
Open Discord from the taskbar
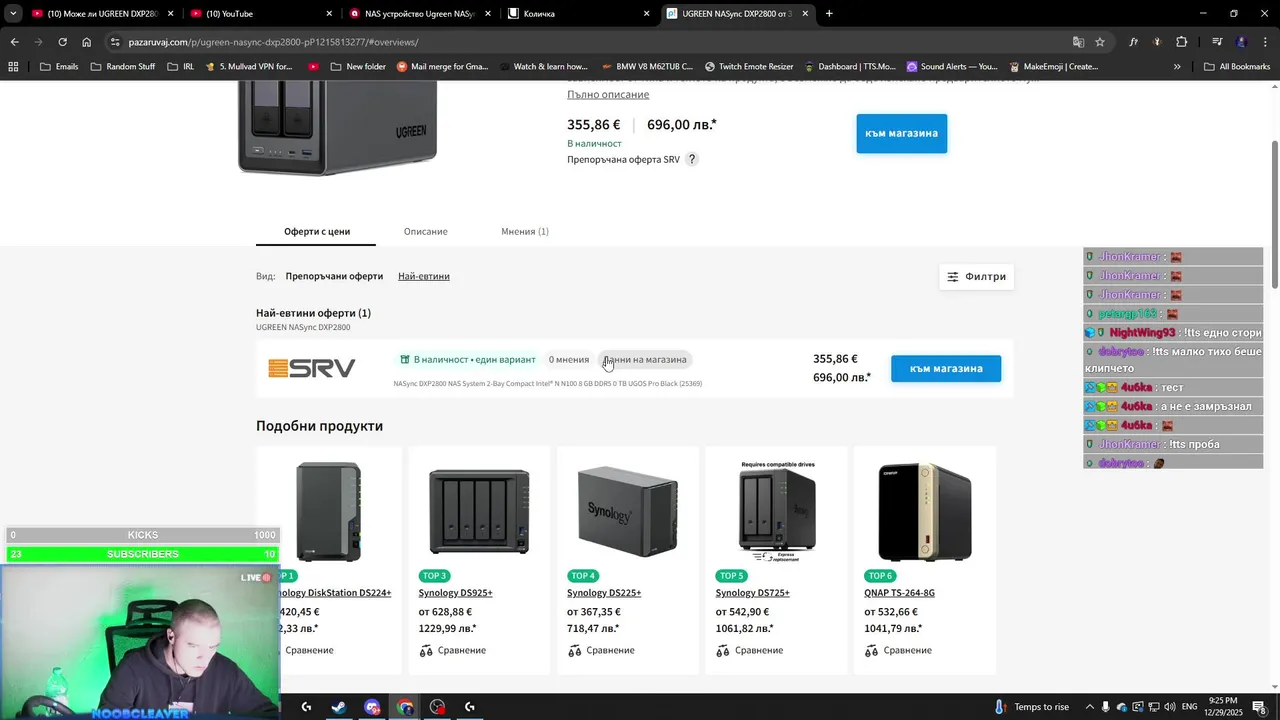[372, 707]
